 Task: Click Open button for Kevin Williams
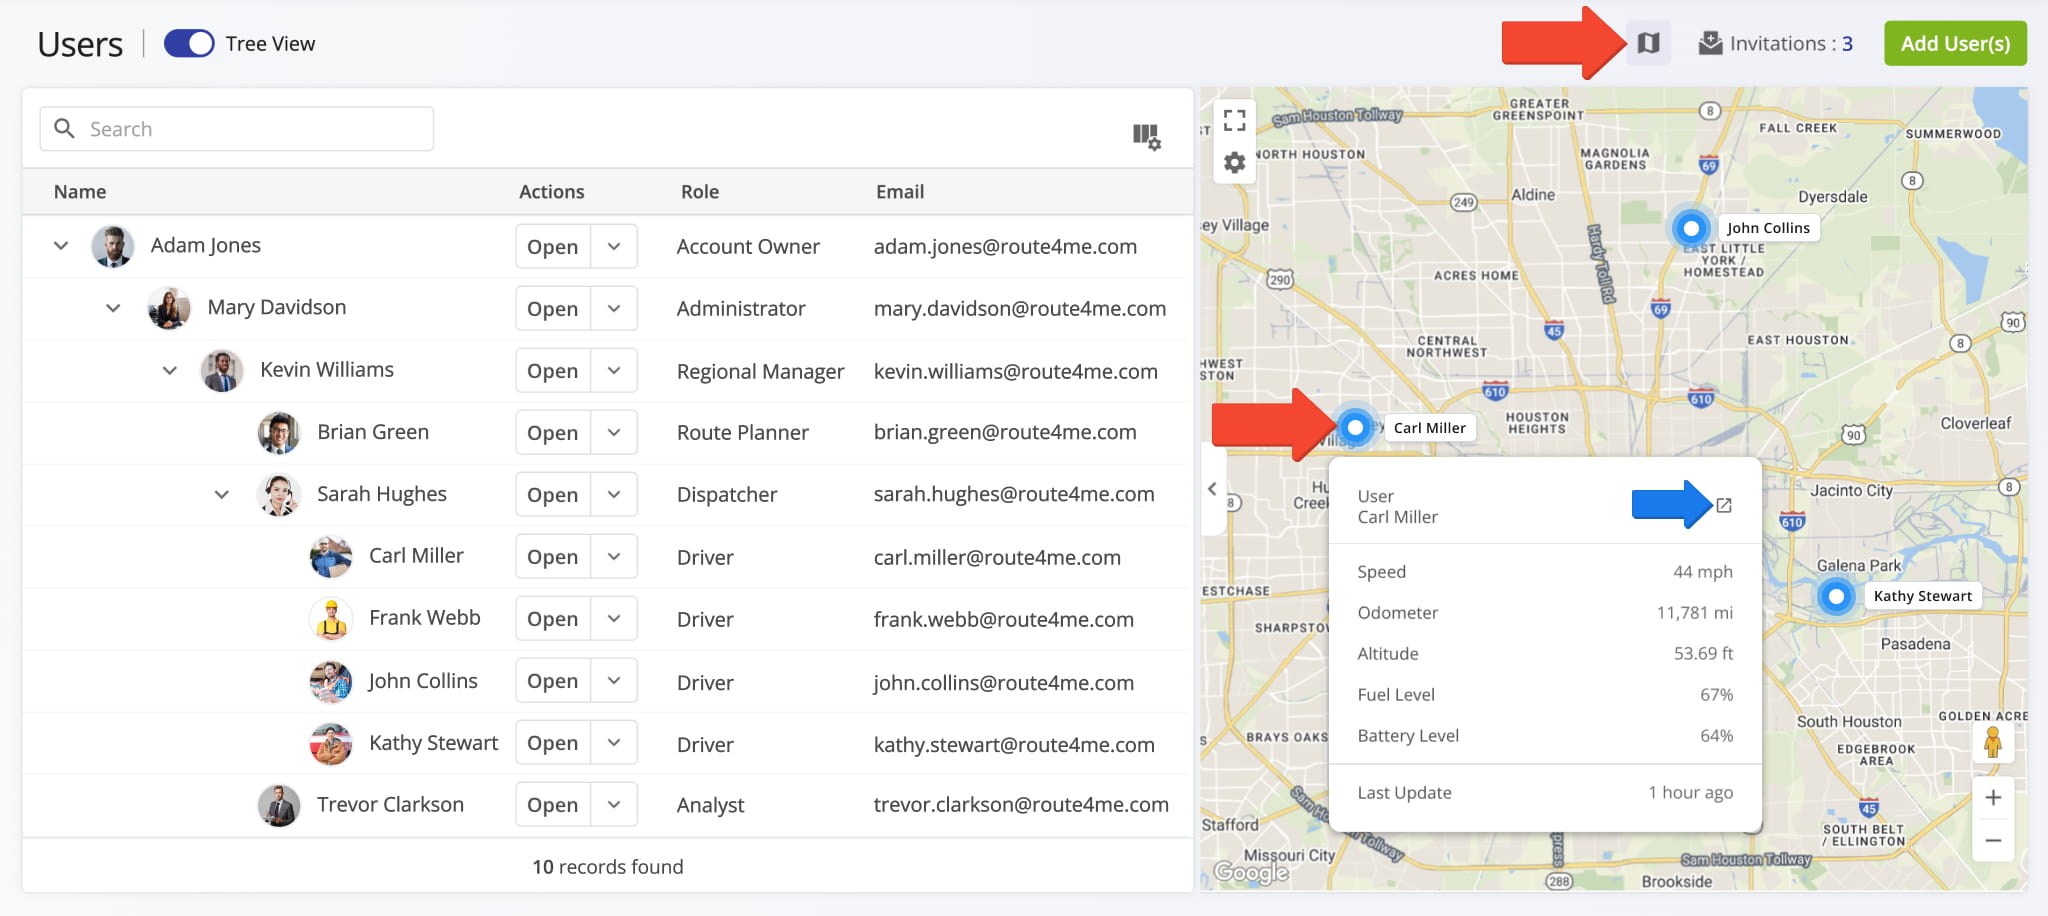[553, 370]
